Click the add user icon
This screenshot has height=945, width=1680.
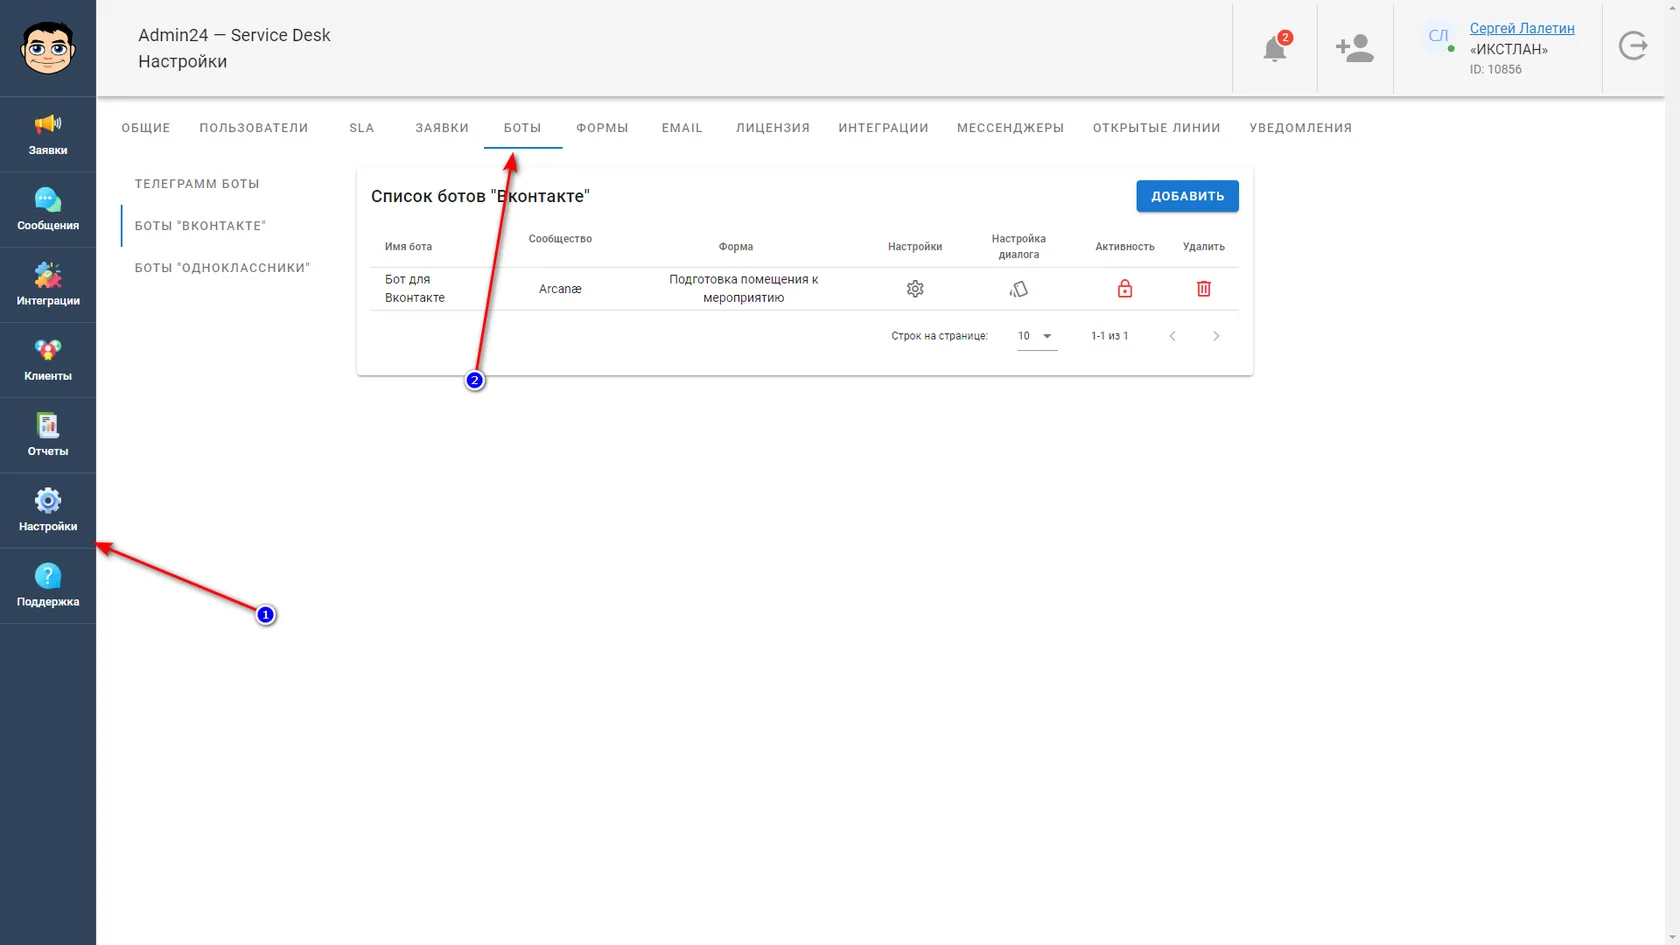point(1355,48)
